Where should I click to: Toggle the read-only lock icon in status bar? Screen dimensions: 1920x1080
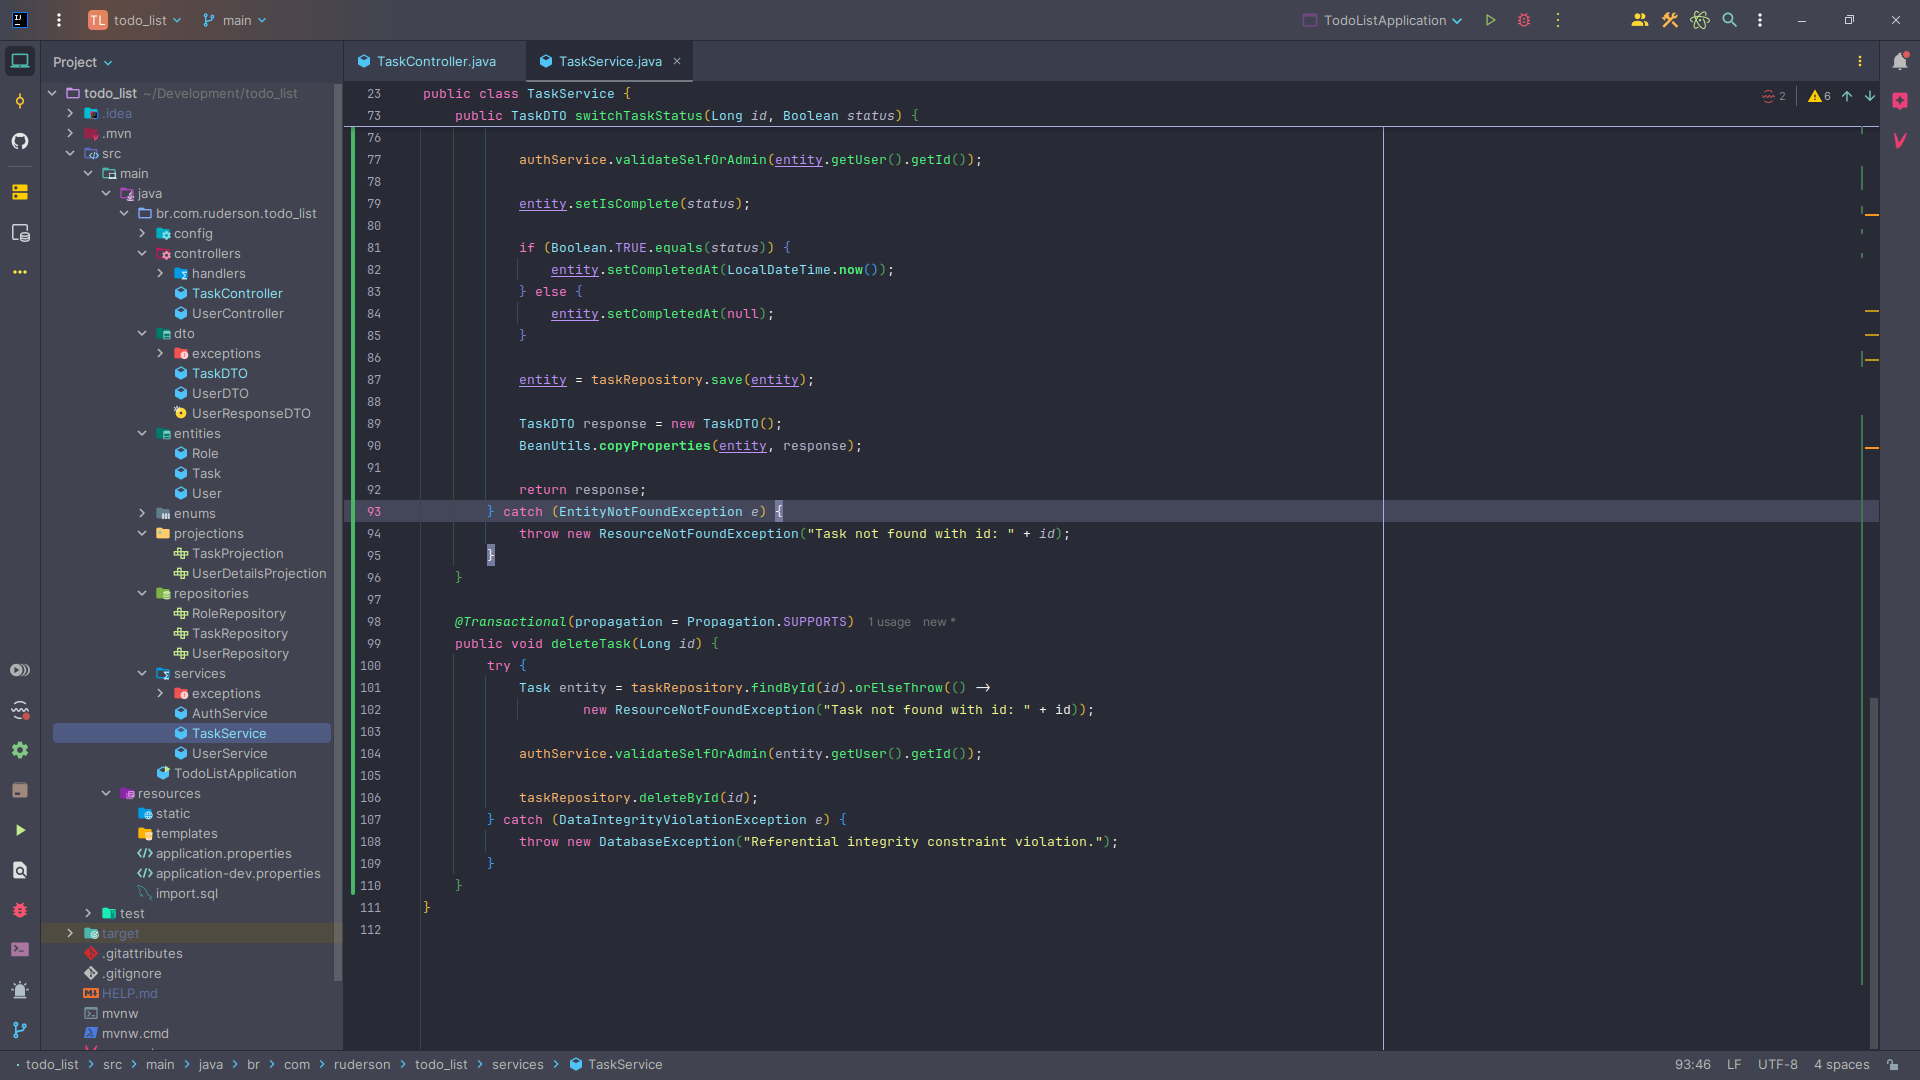1893,1065
